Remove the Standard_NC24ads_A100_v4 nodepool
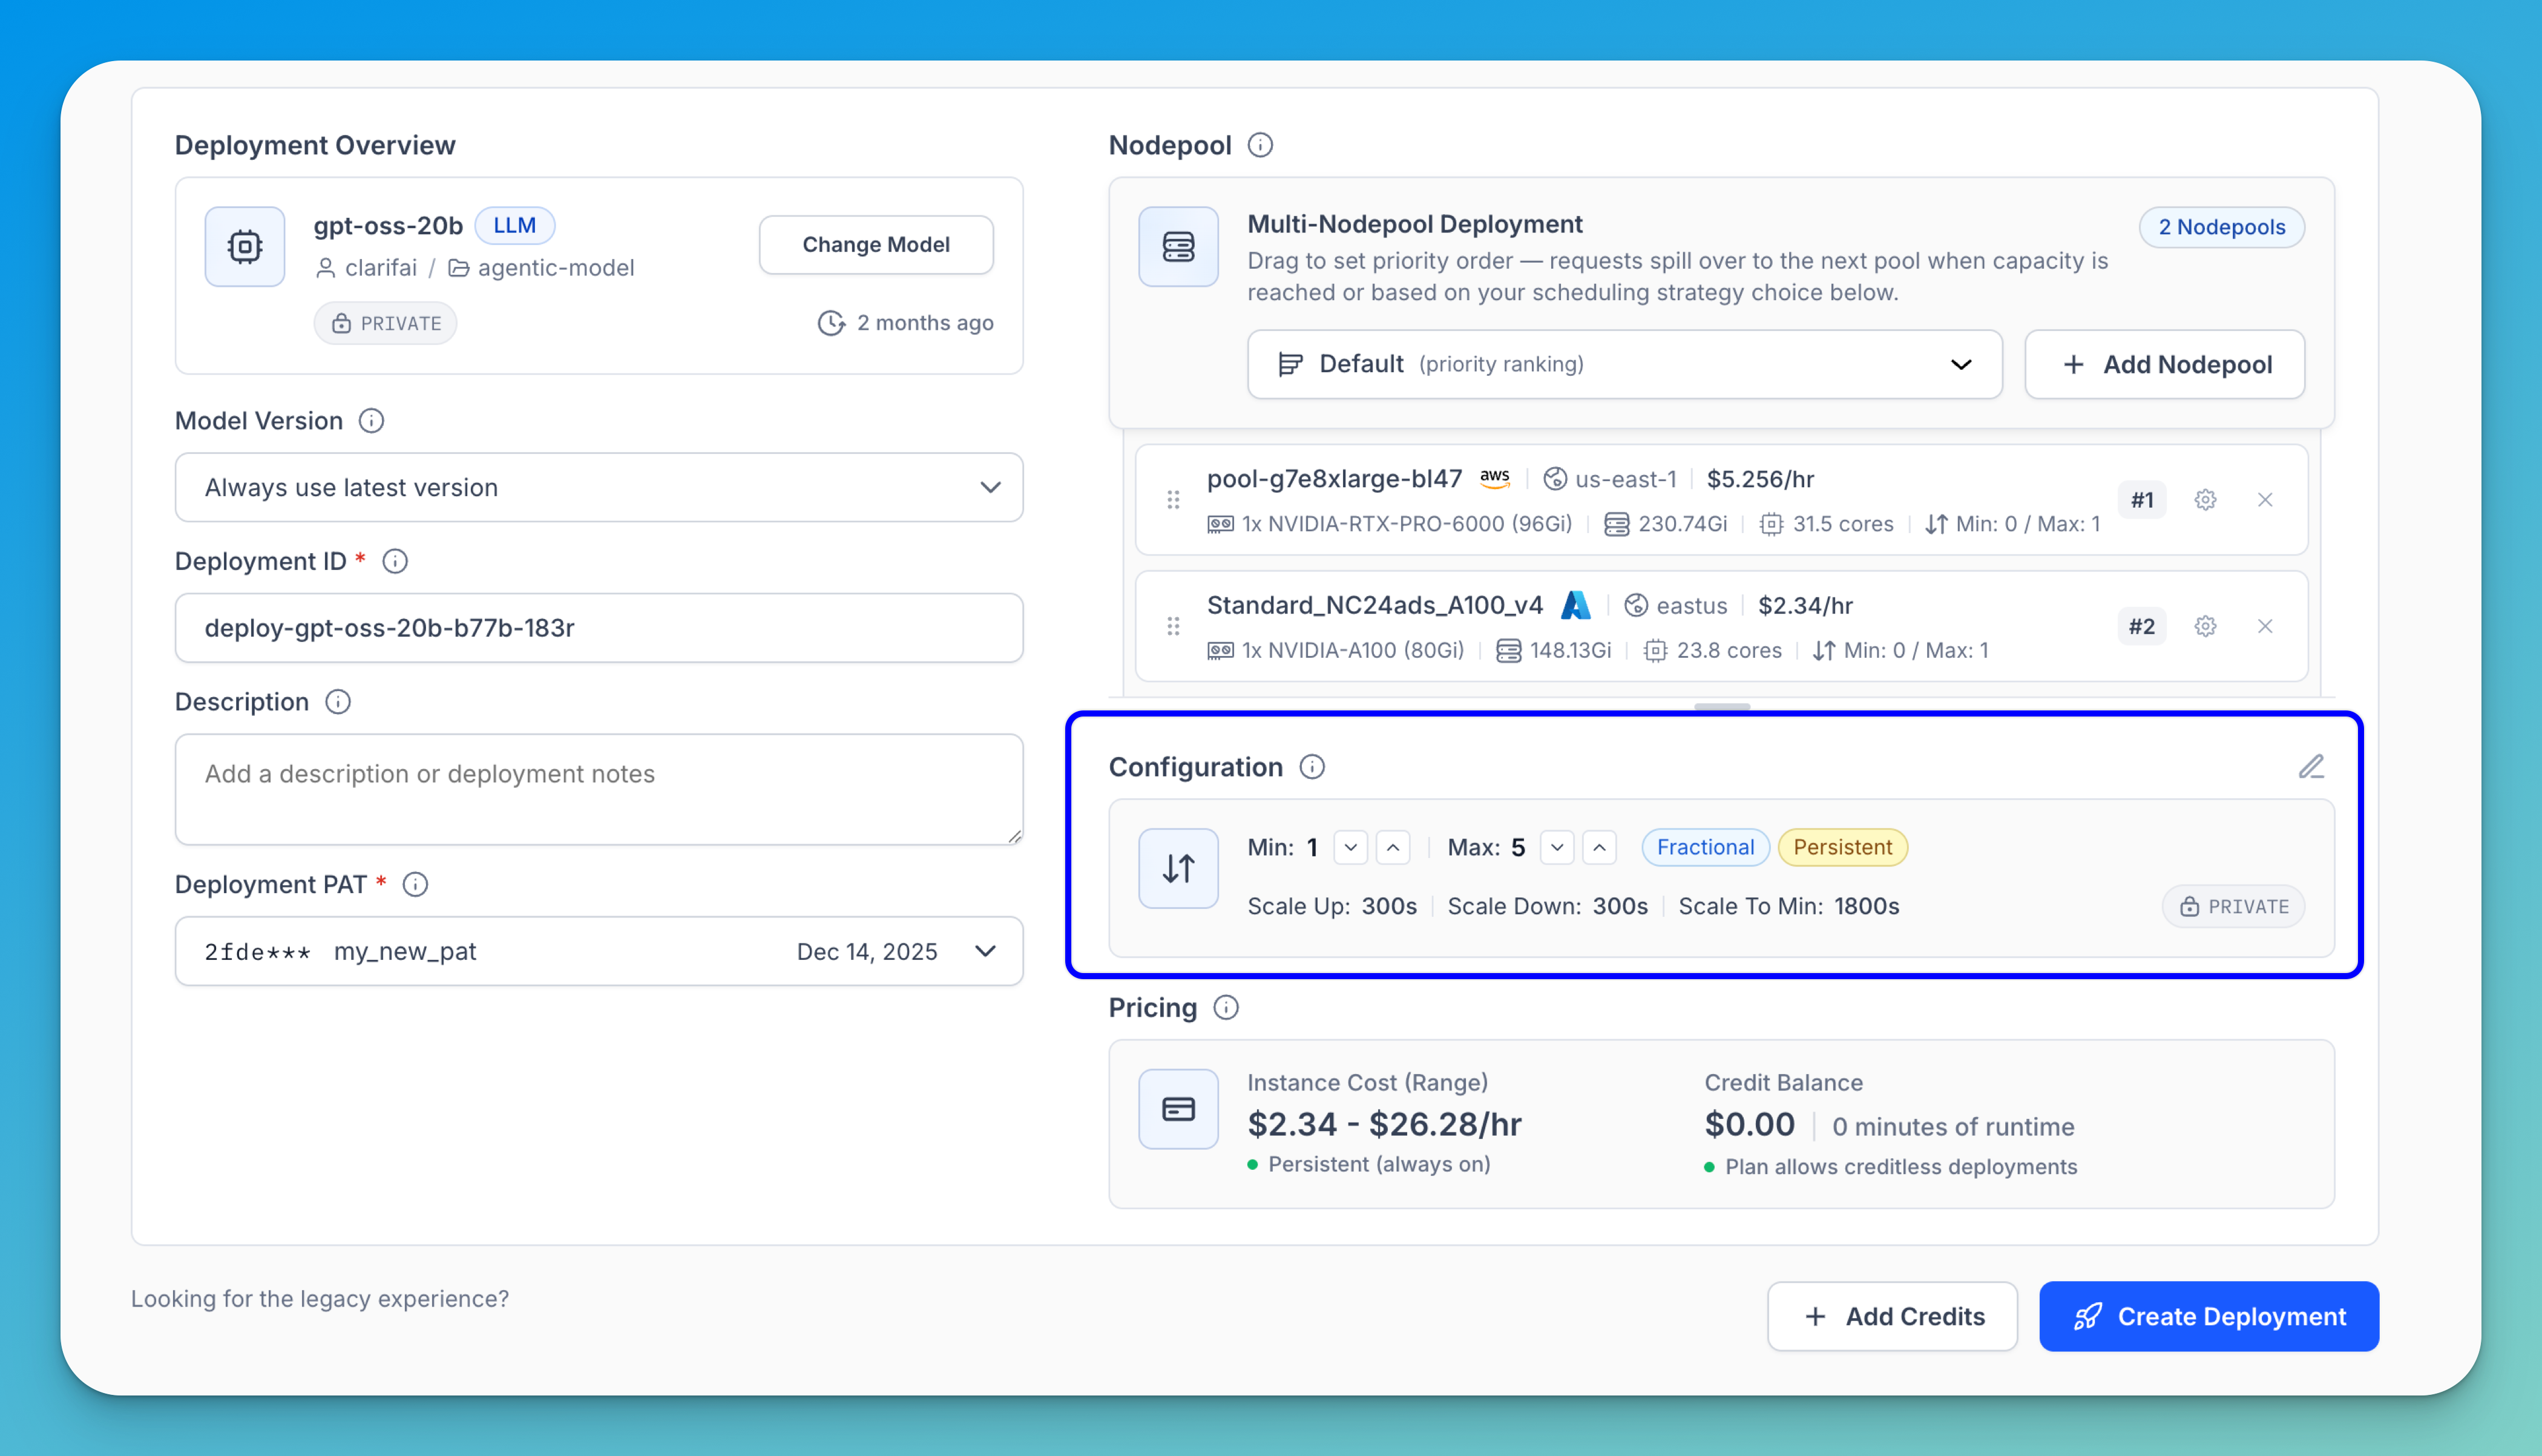Screen dimensions: 2542x1456 pos(2265,626)
